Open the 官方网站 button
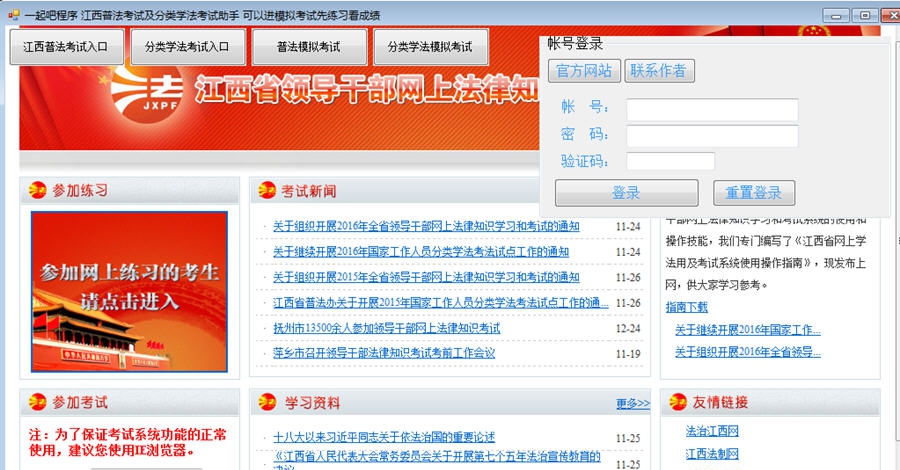This screenshot has width=900, height=470. click(x=584, y=71)
